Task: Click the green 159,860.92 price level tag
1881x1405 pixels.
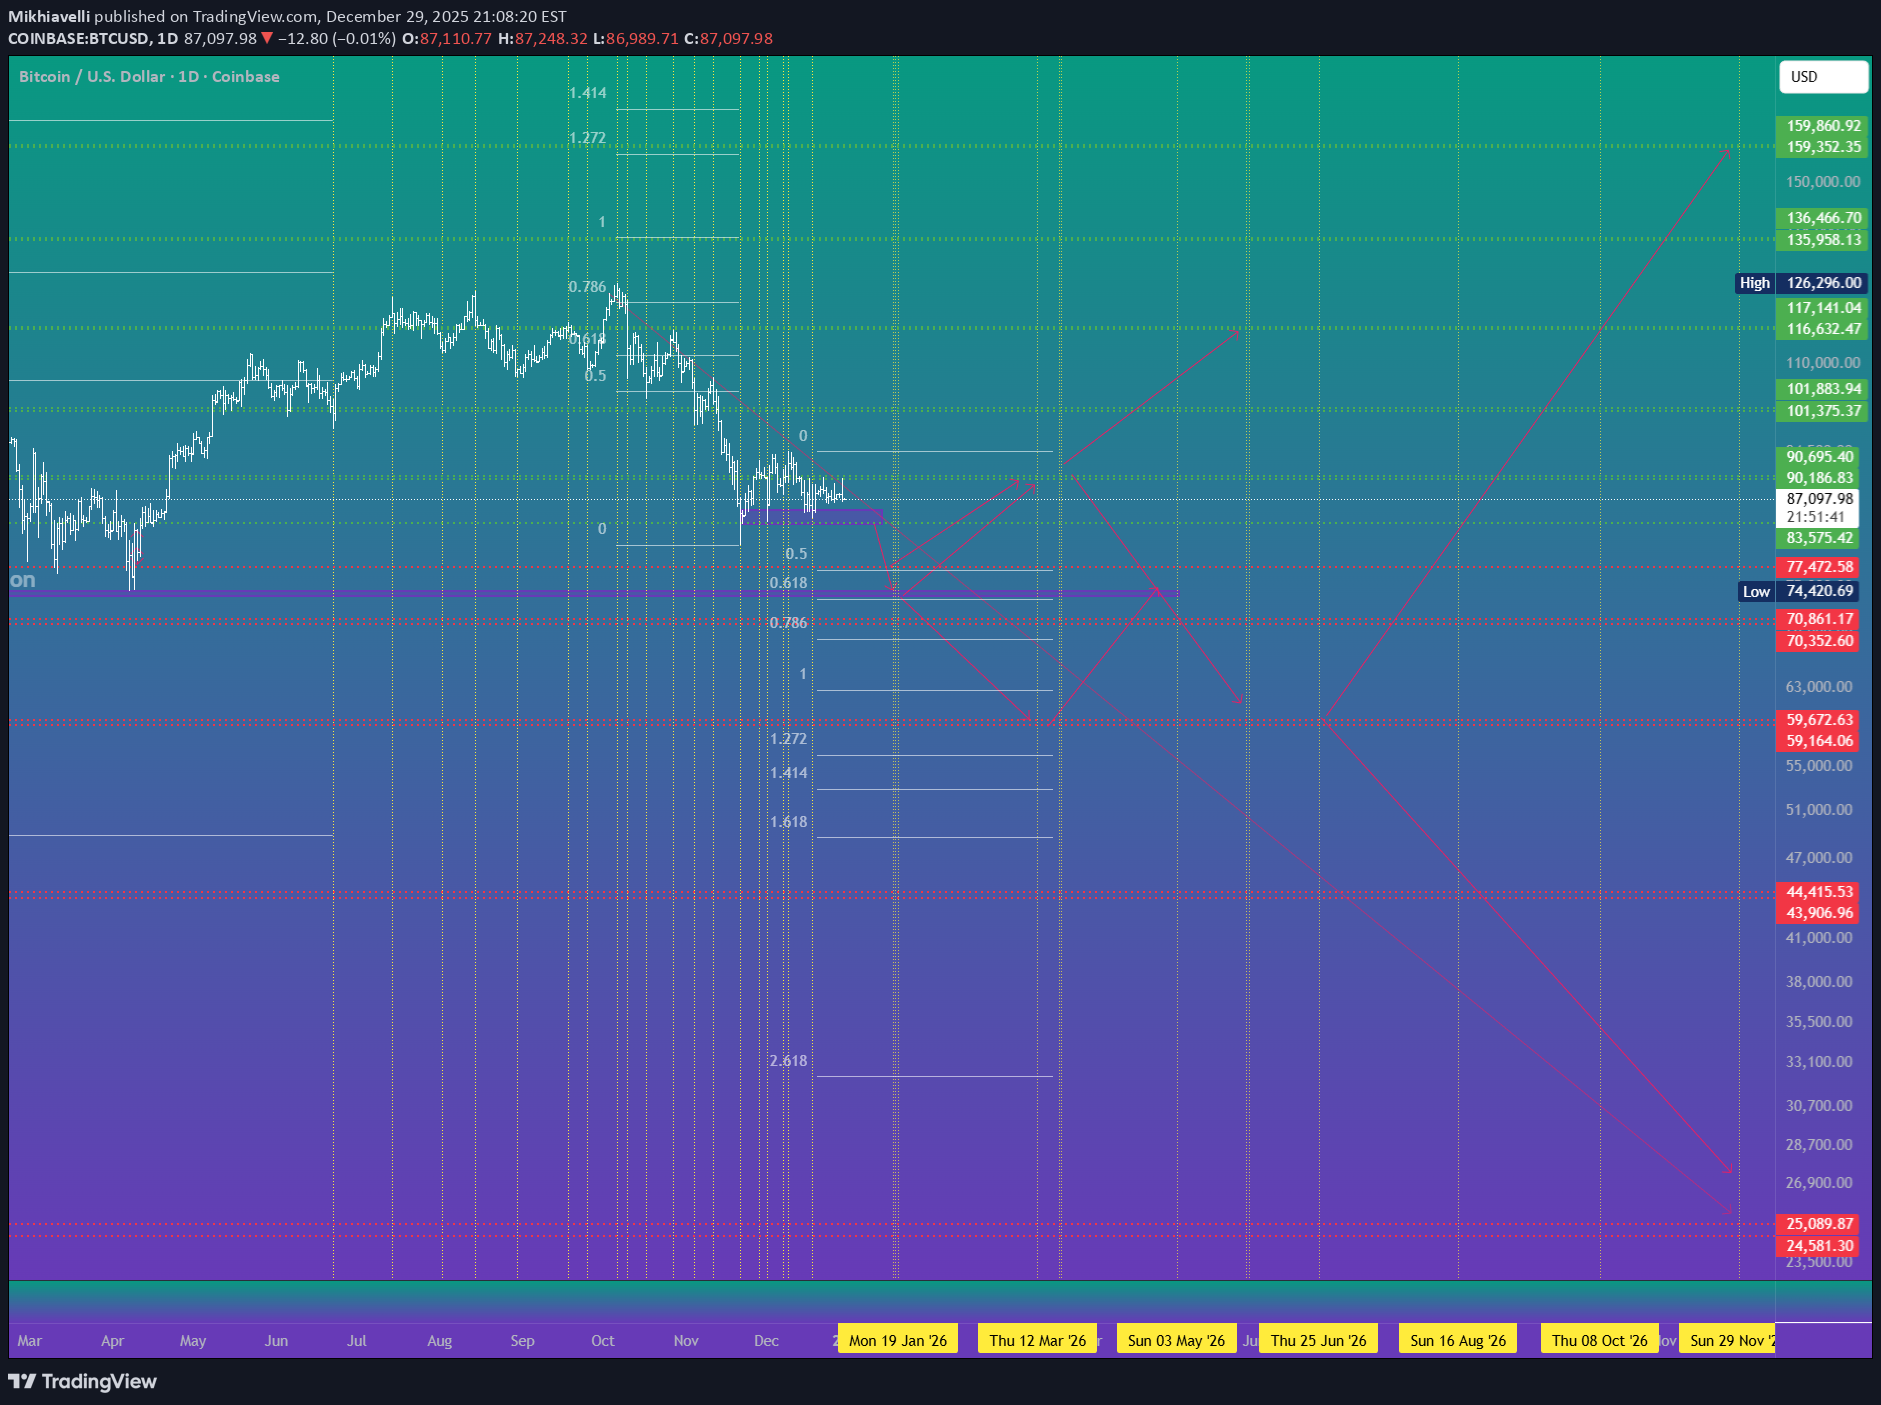Action: click(x=1823, y=126)
